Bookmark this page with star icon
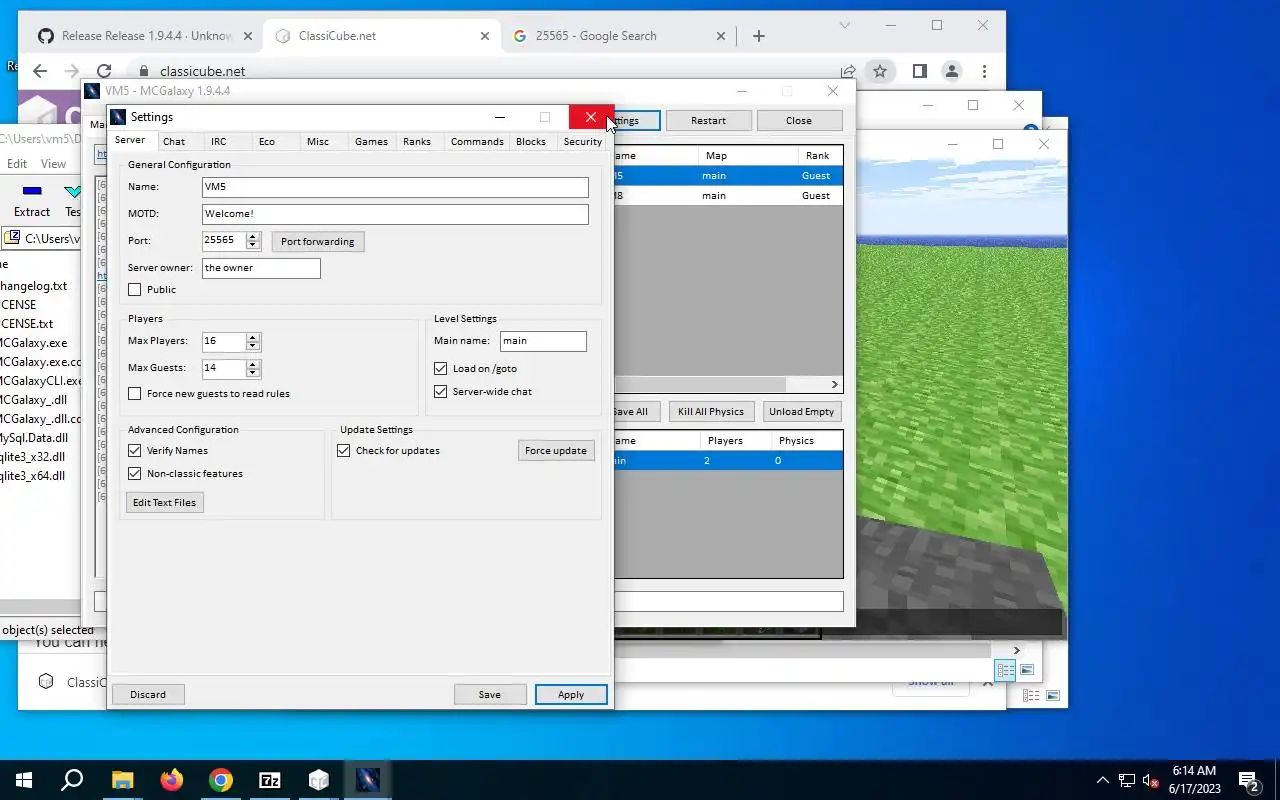Viewport: 1280px width, 800px height. [880, 71]
